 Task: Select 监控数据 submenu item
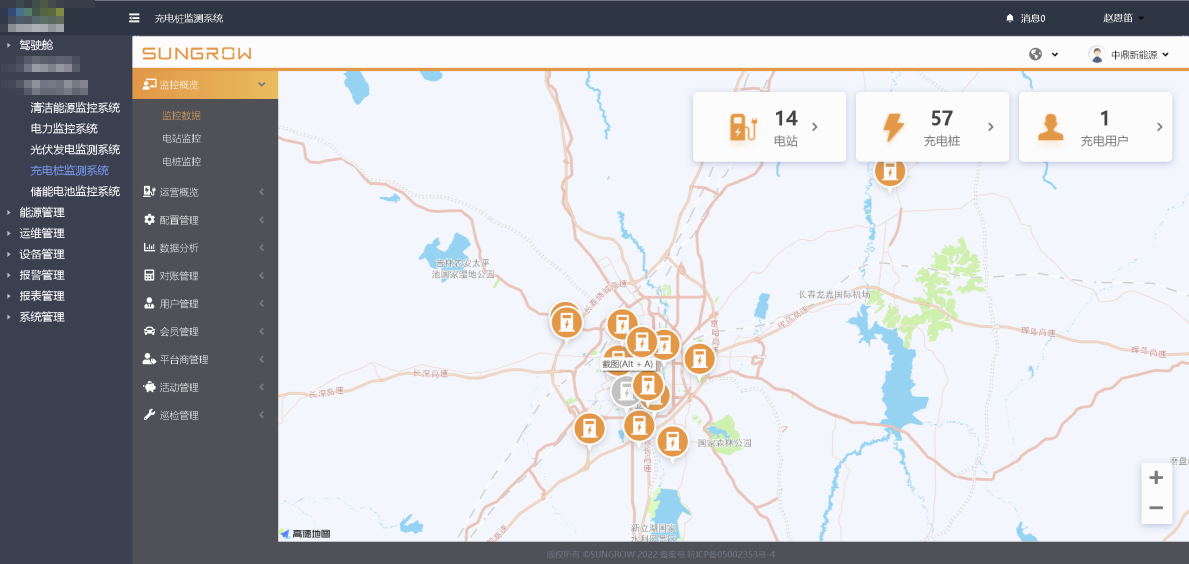(181, 116)
